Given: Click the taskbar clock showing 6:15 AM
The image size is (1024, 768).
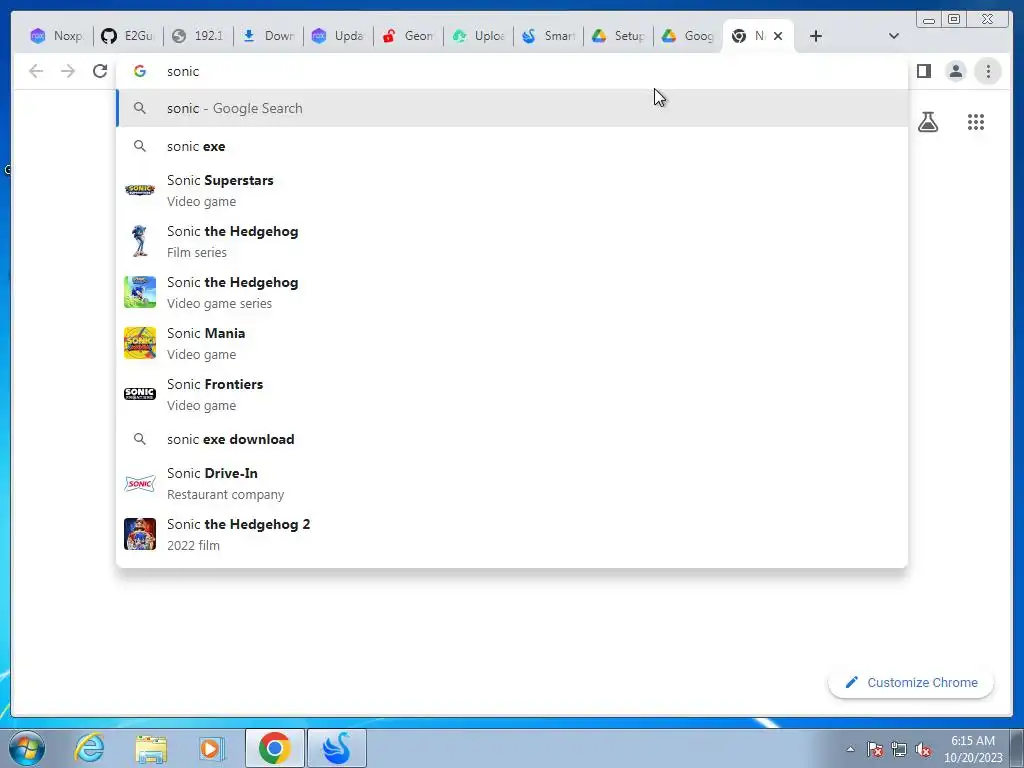Looking at the screenshot, I should (x=972, y=749).
